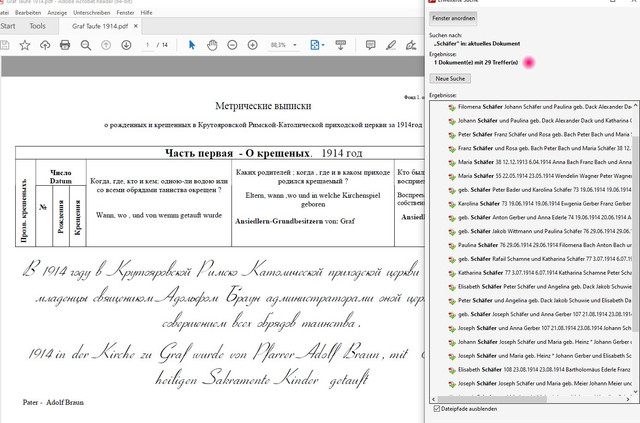This screenshot has height=423, width=640.
Task: Open the Bearbeiten menu
Action: 28,13
